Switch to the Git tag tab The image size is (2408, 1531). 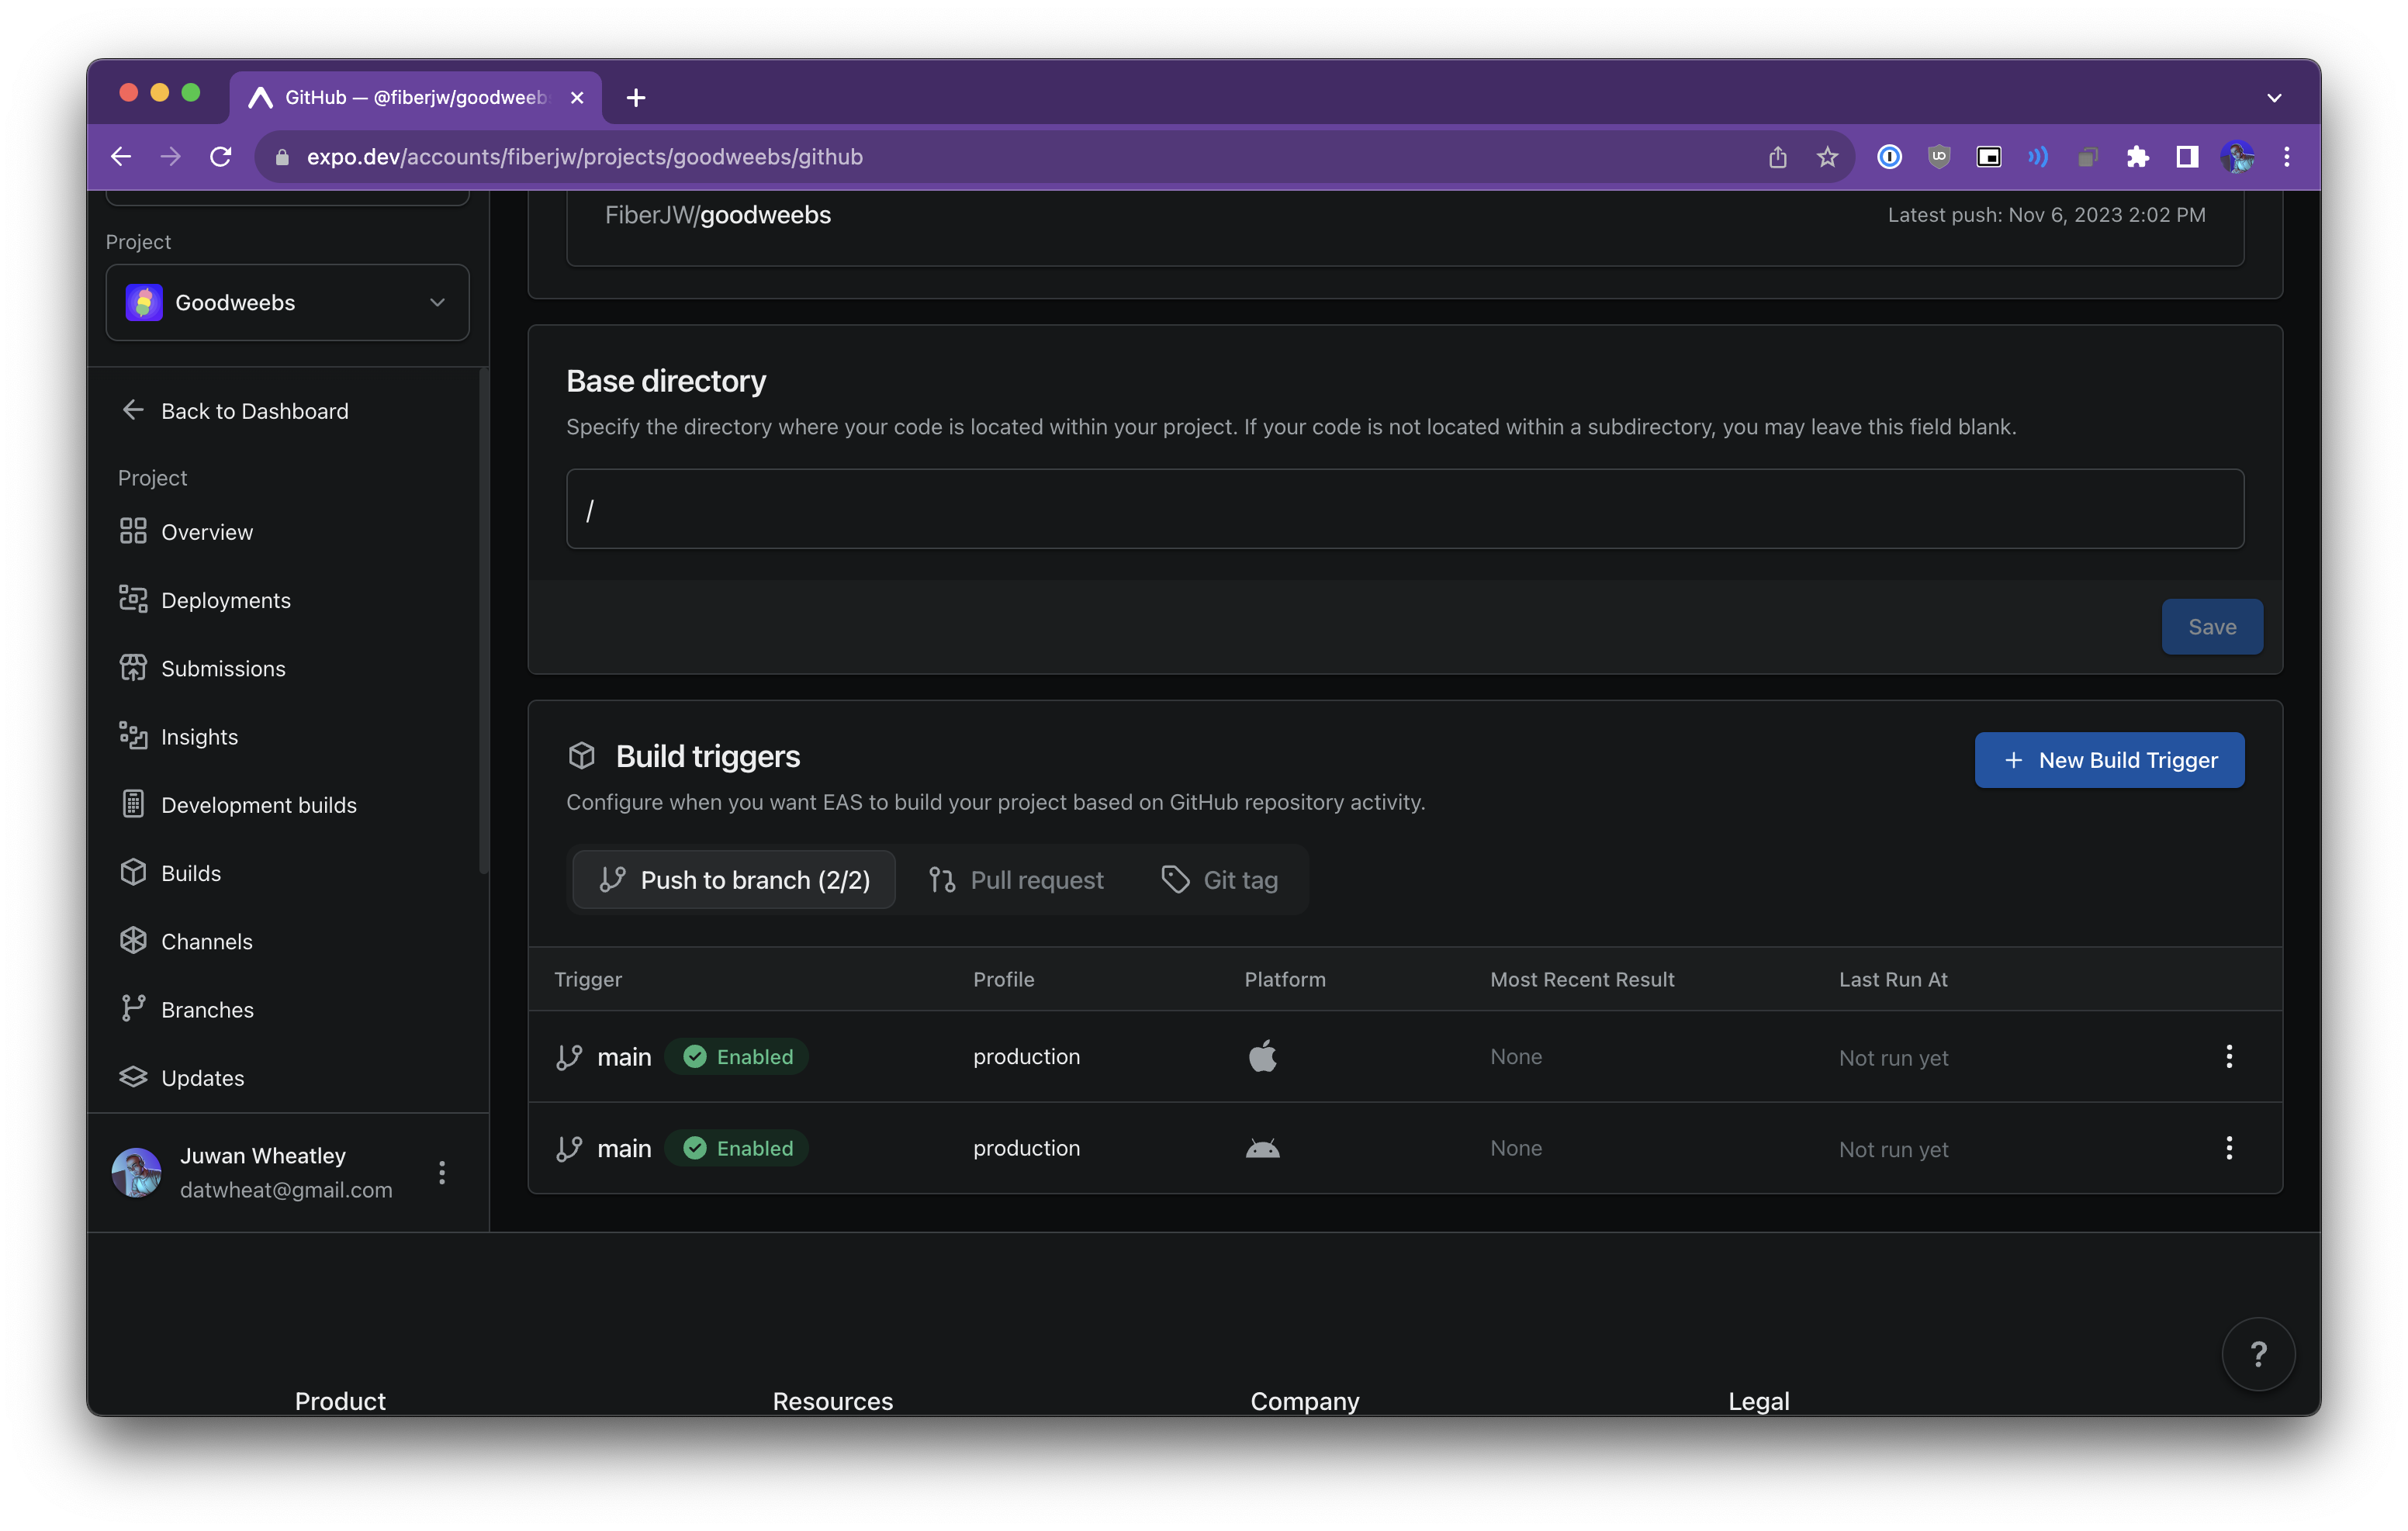pyautogui.click(x=1219, y=879)
